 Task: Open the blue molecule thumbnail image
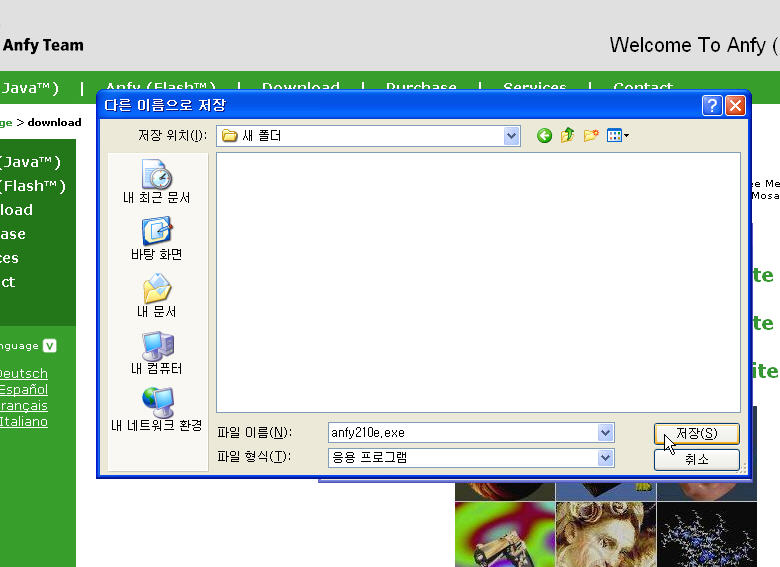coord(707,534)
